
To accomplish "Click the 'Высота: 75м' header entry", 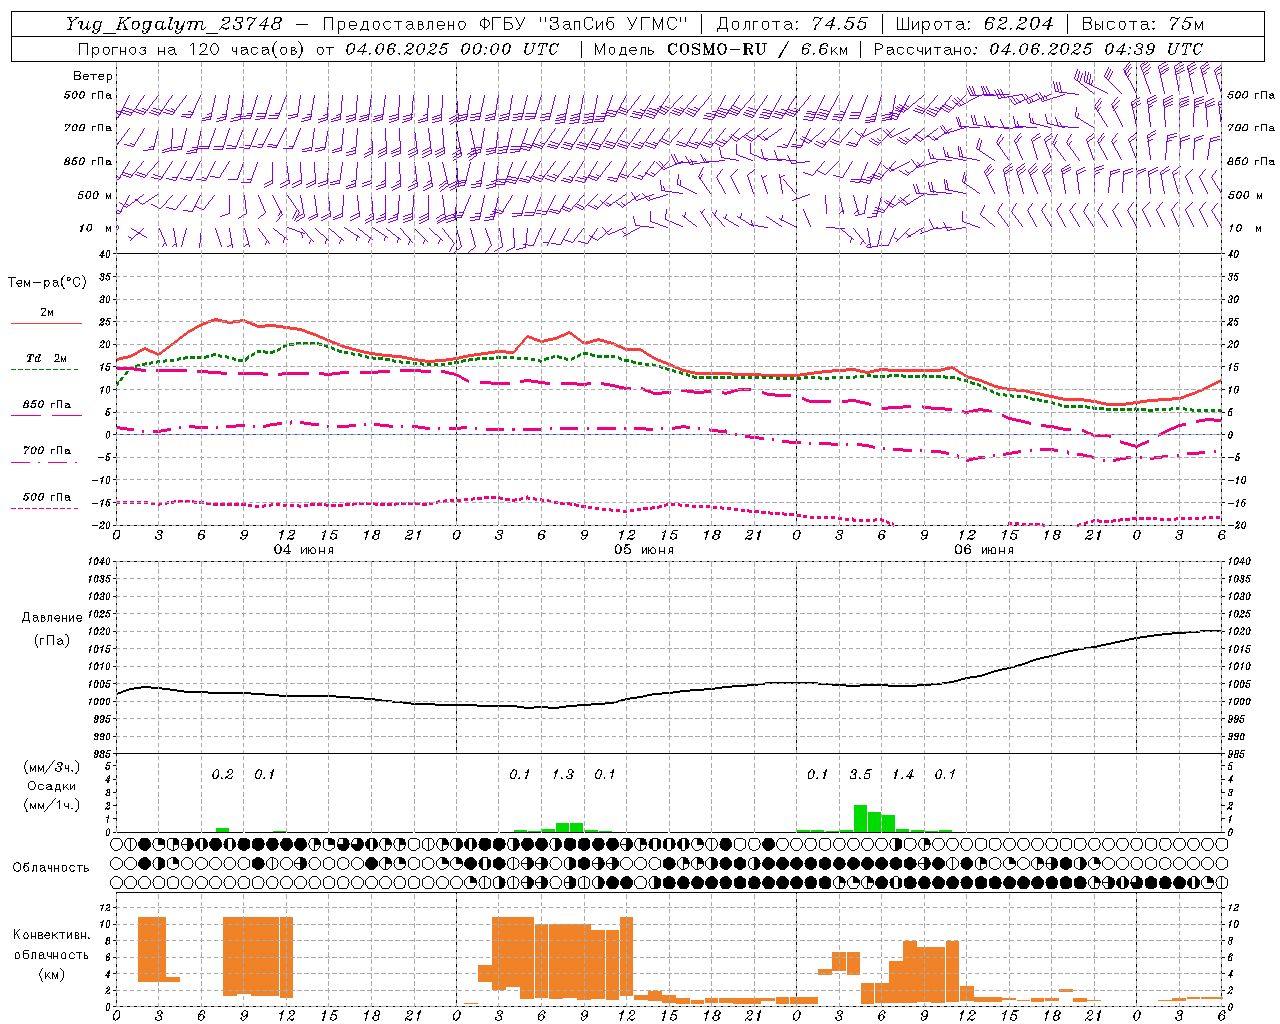I will point(1142,24).
